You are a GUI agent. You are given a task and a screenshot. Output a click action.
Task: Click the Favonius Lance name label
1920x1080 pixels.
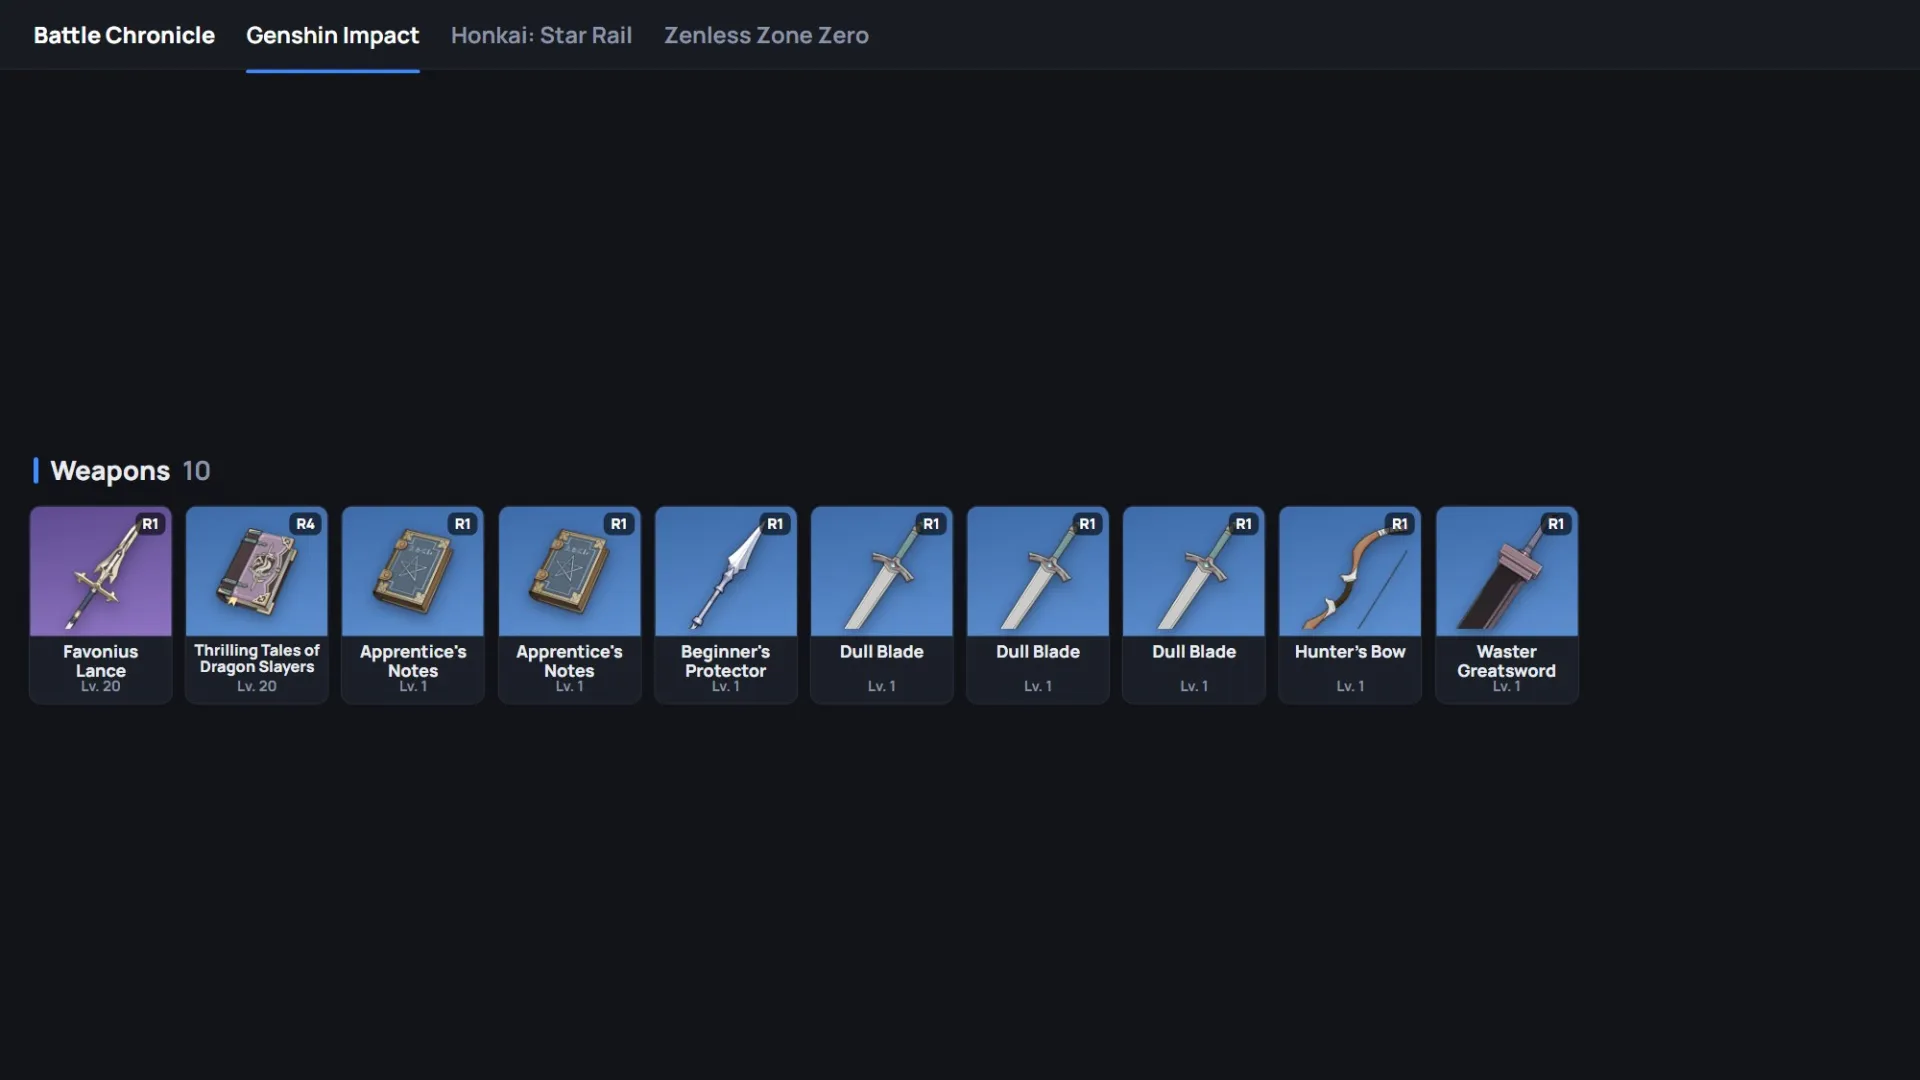pyautogui.click(x=100, y=661)
